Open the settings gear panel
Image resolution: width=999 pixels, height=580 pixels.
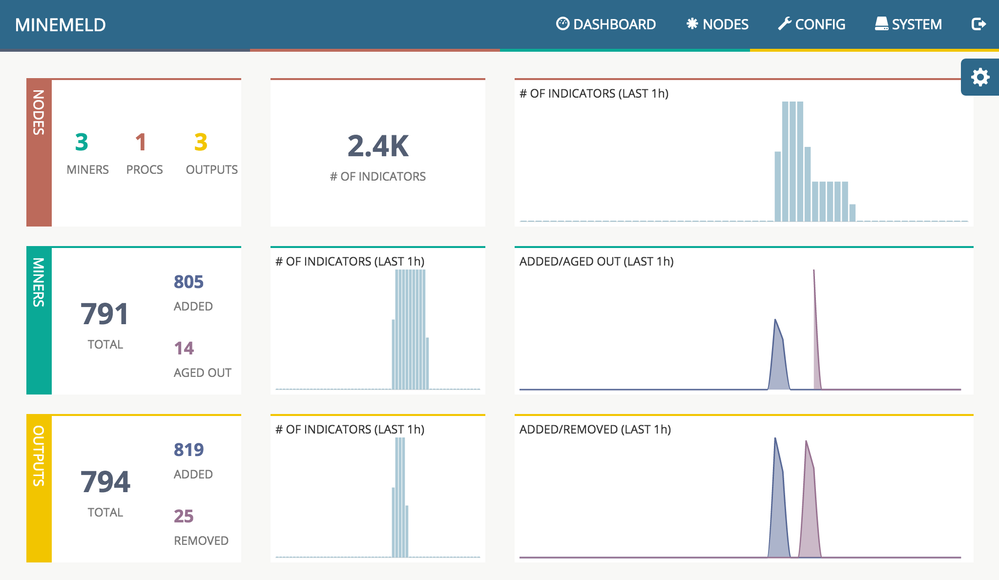click(x=979, y=77)
